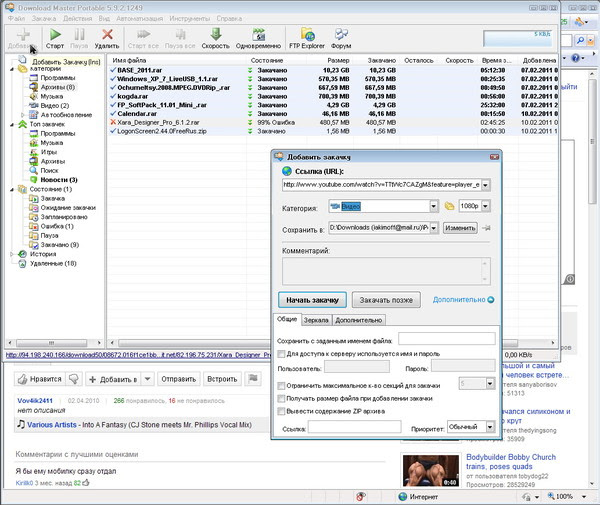Select История in the tree
The image size is (600, 505).
click(x=42, y=254)
